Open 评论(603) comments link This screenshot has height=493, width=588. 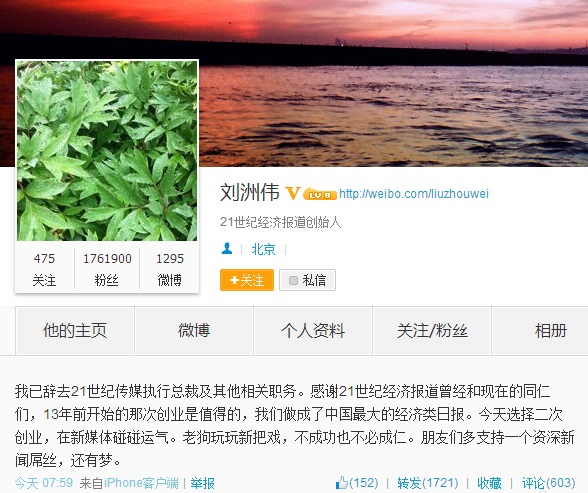[x=548, y=483]
